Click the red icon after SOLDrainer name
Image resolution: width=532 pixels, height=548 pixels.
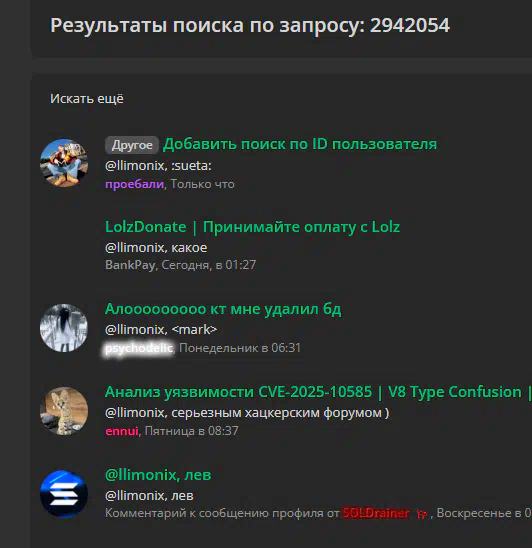click(x=422, y=514)
